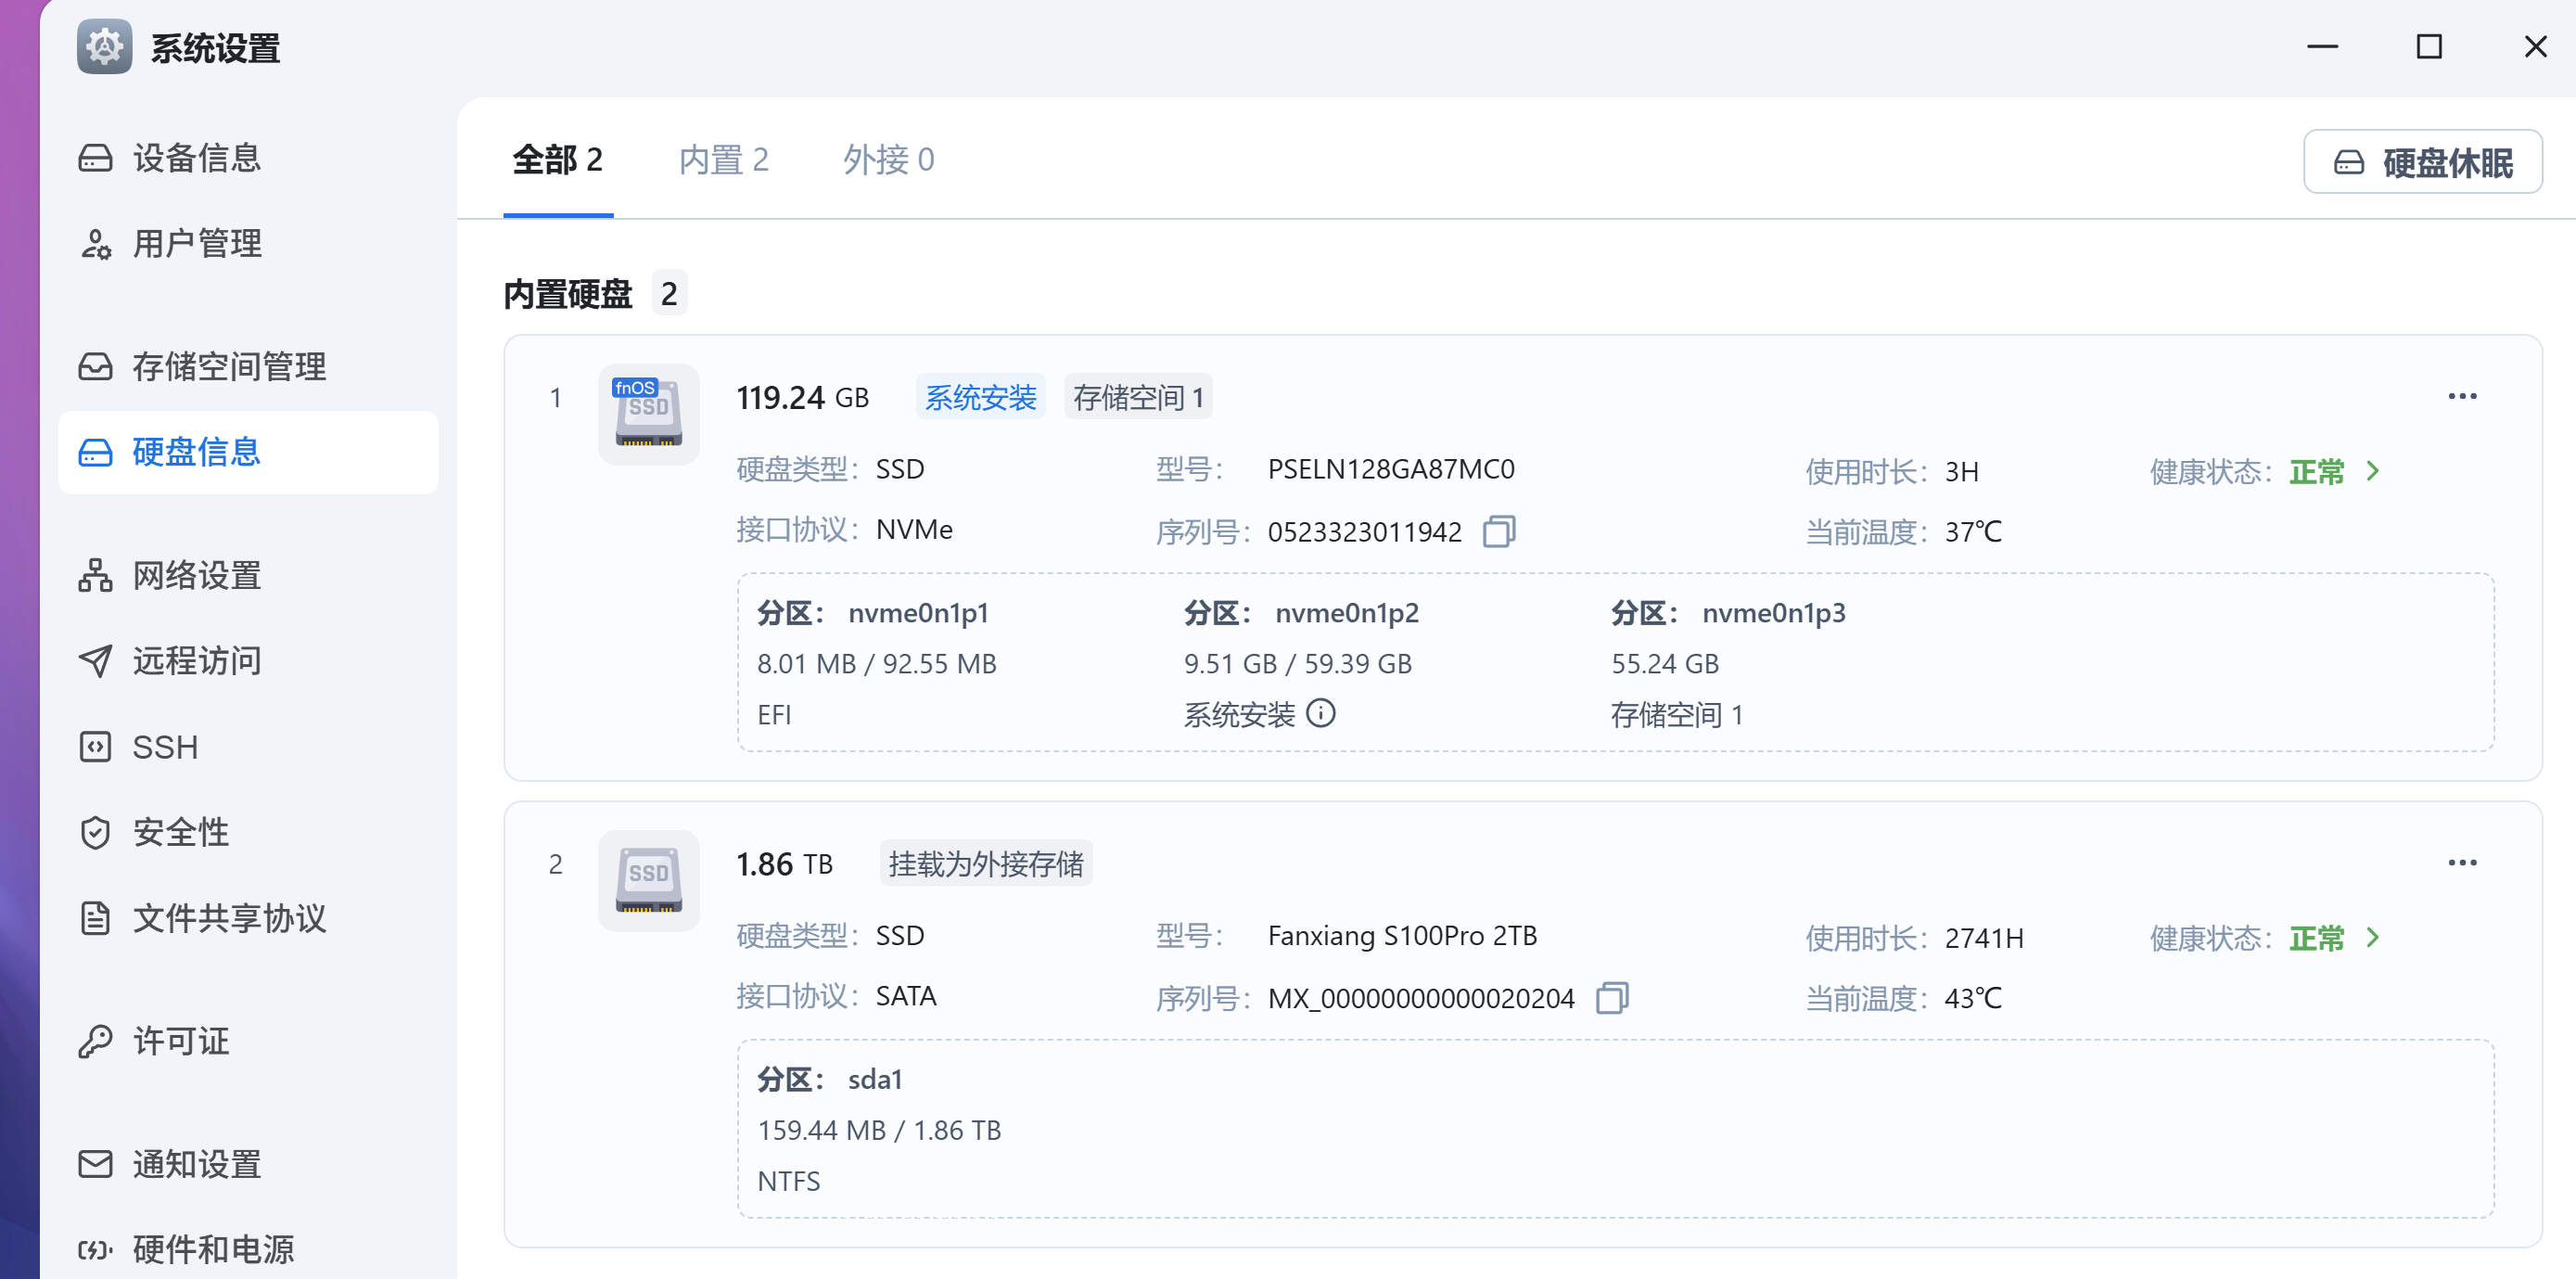Copy serial number MX_00000000000020204
This screenshot has width=2576, height=1279.
click(x=1611, y=997)
